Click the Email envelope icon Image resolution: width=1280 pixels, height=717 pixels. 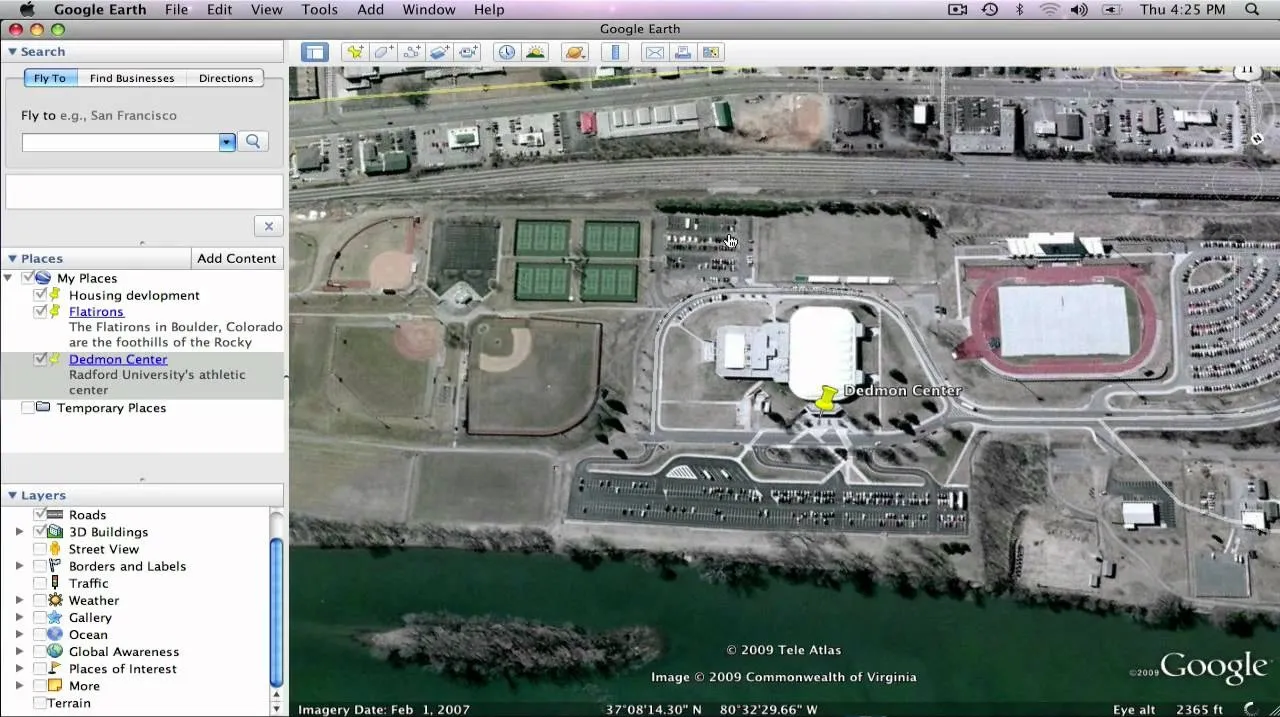pyautogui.click(x=654, y=52)
